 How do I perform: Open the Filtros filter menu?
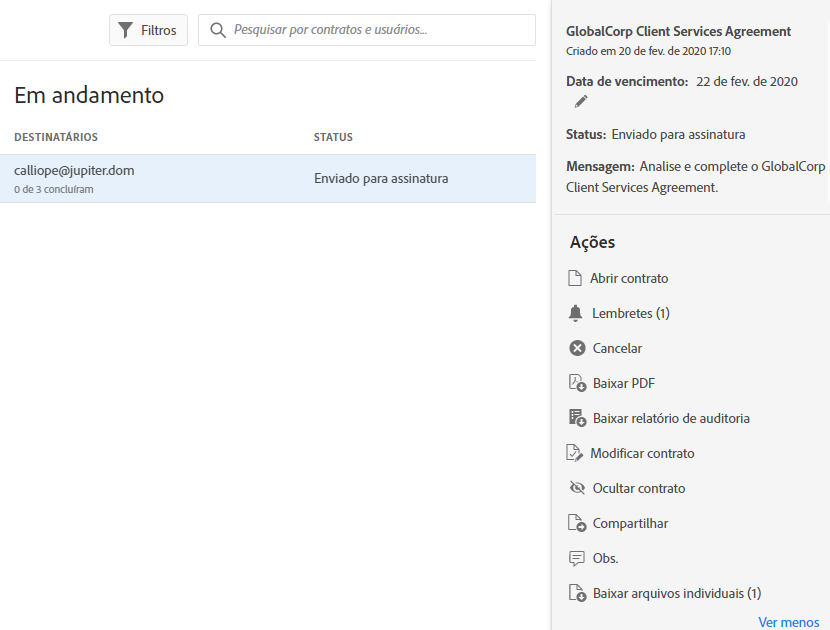tap(148, 30)
